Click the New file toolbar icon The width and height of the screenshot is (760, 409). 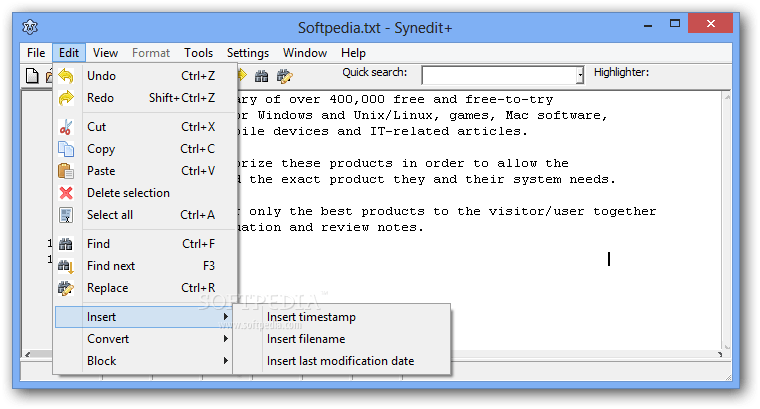[32, 76]
